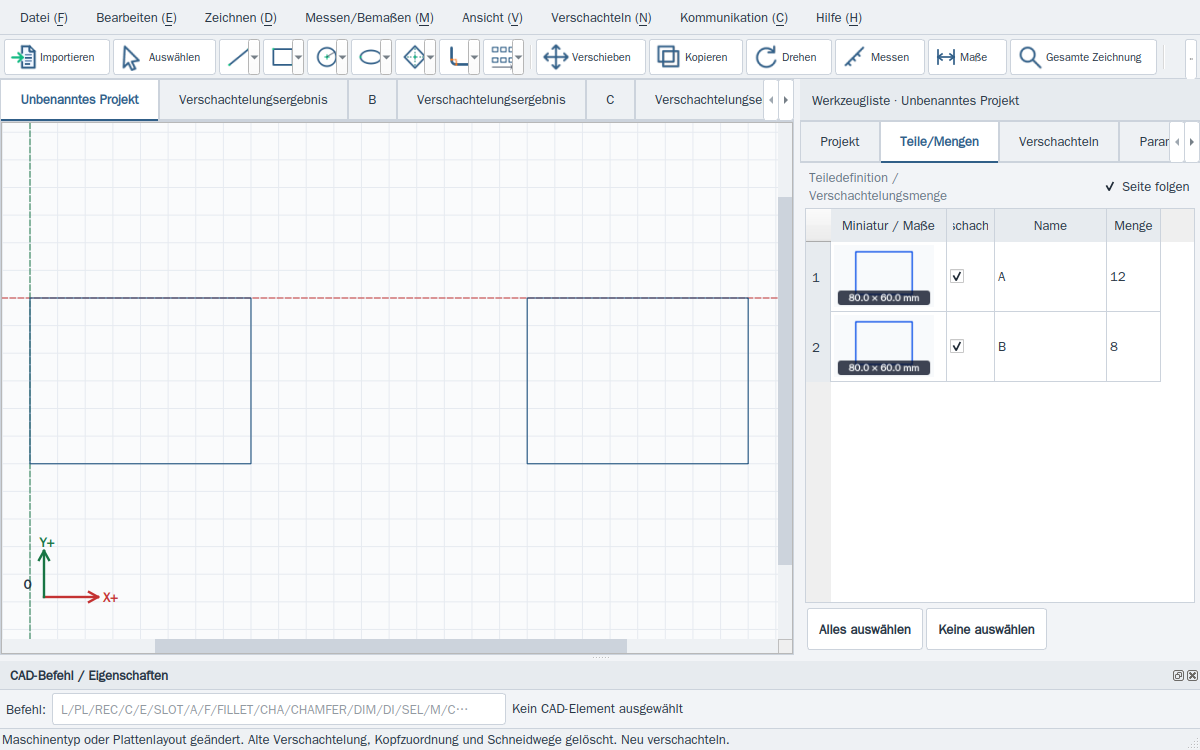Open the Datei menu

[44, 18]
